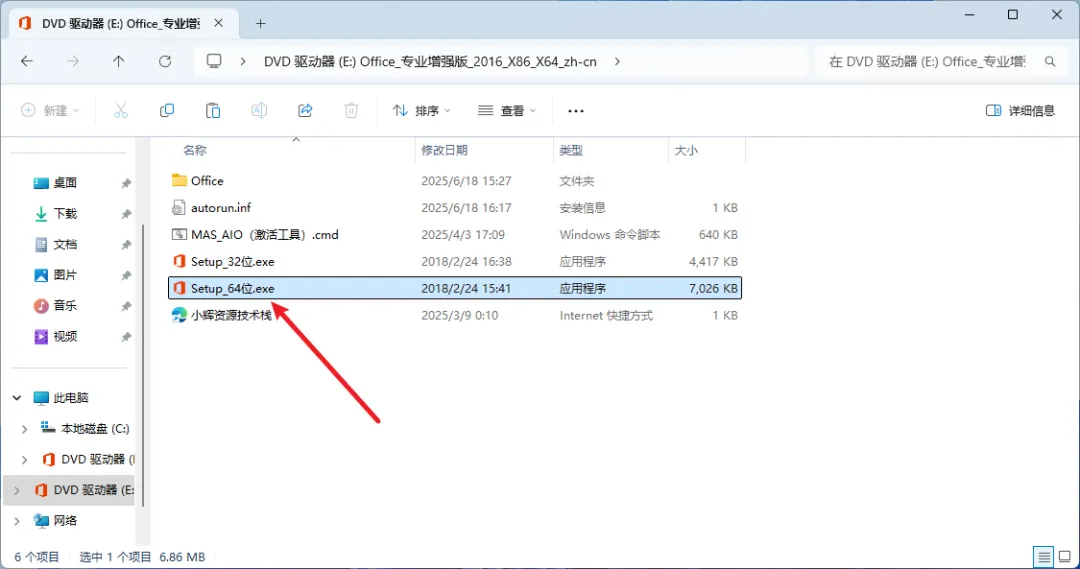Select the 小辉资源技术栈 shortcut icon
Image resolution: width=1080 pixels, height=569 pixels.
179,315
